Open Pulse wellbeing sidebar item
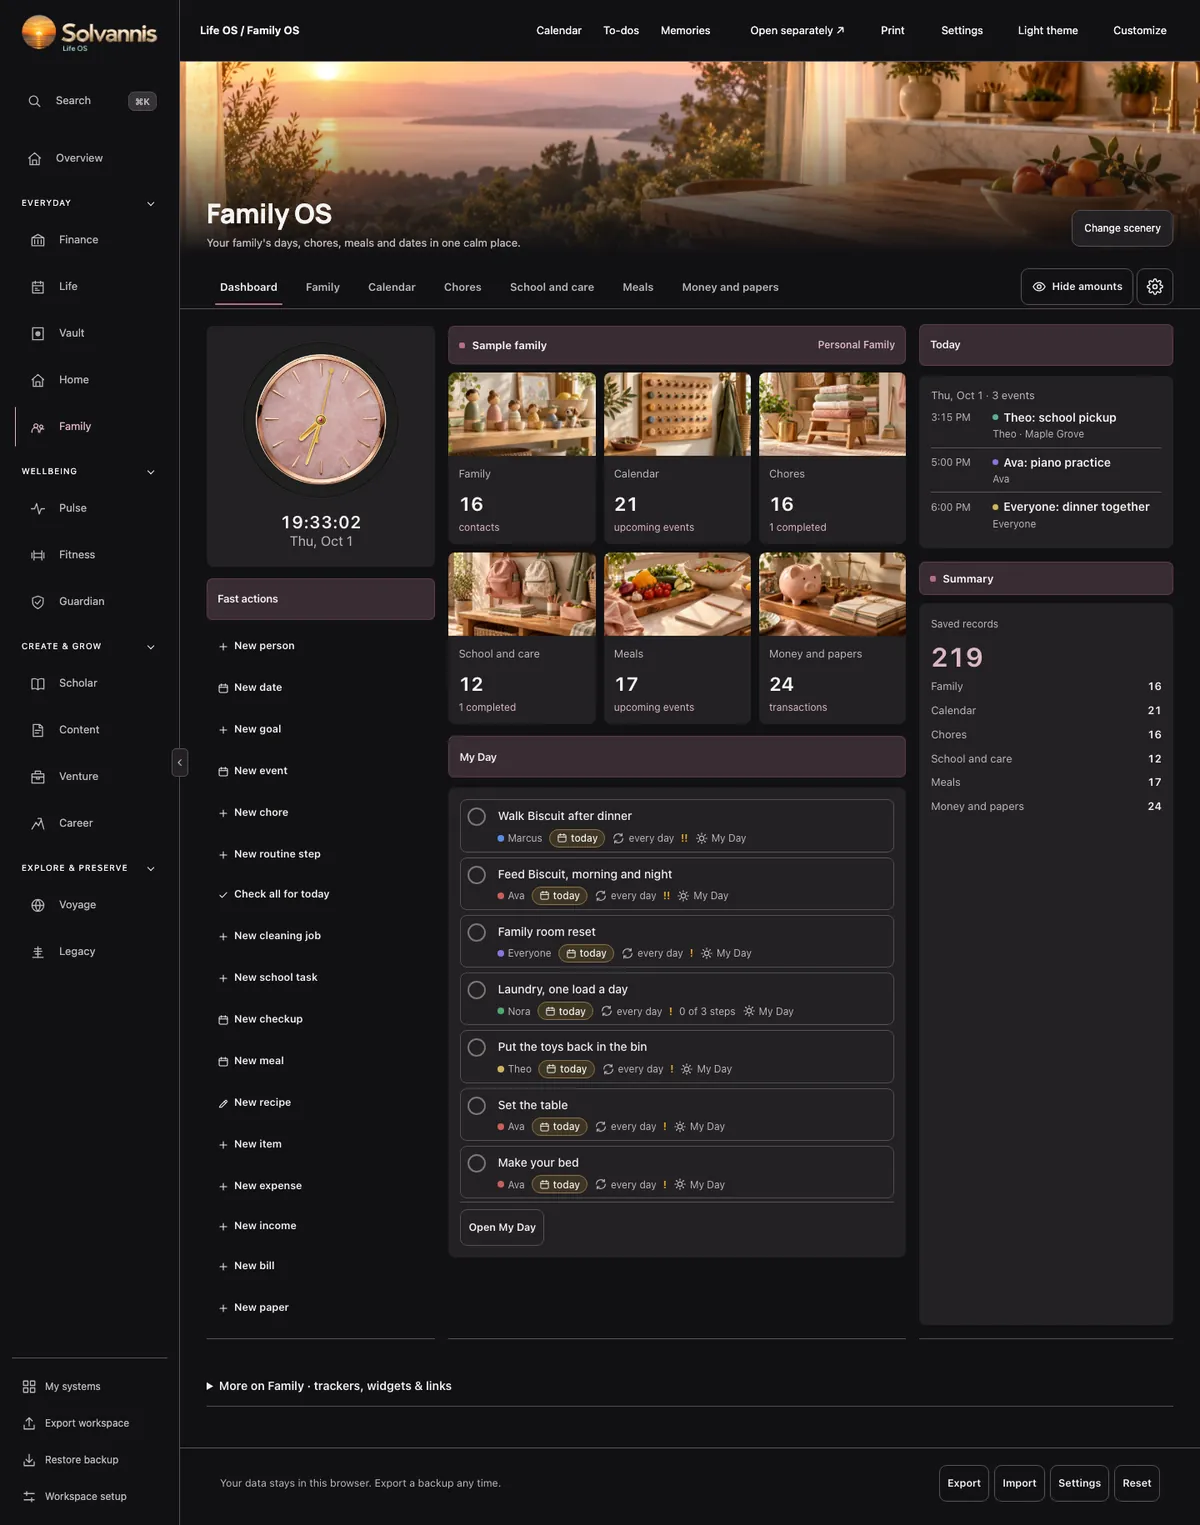The image size is (1200, 1525). [x=72, y=508]
